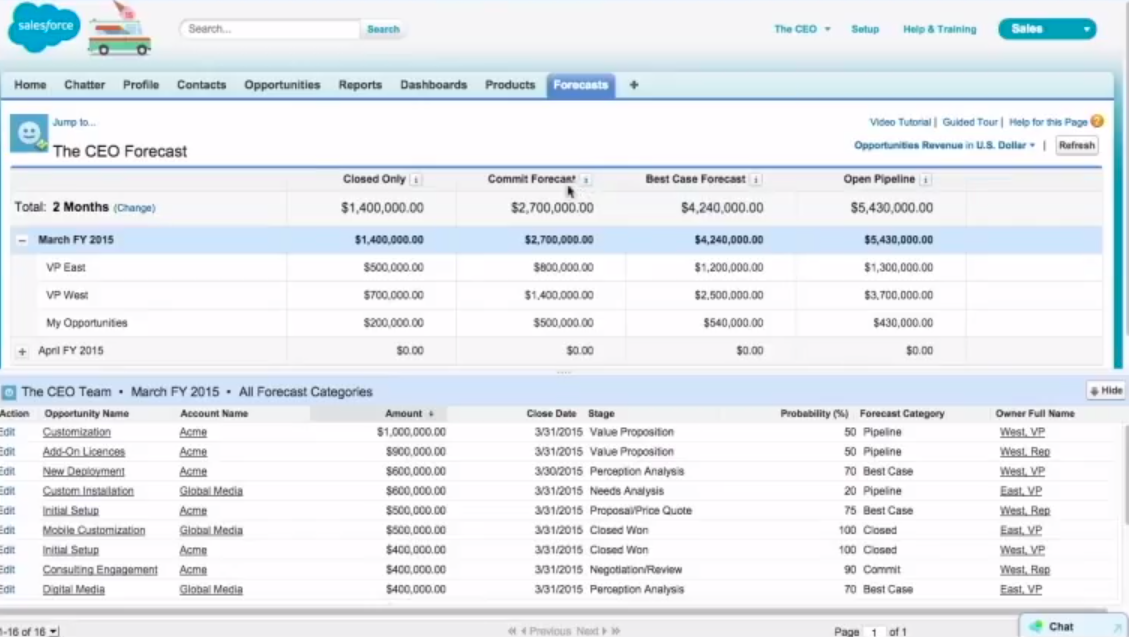Click the Help for this Page question icon
Image resolution: width=1129 pixels, height=637 pixels.
point(1097,122)
